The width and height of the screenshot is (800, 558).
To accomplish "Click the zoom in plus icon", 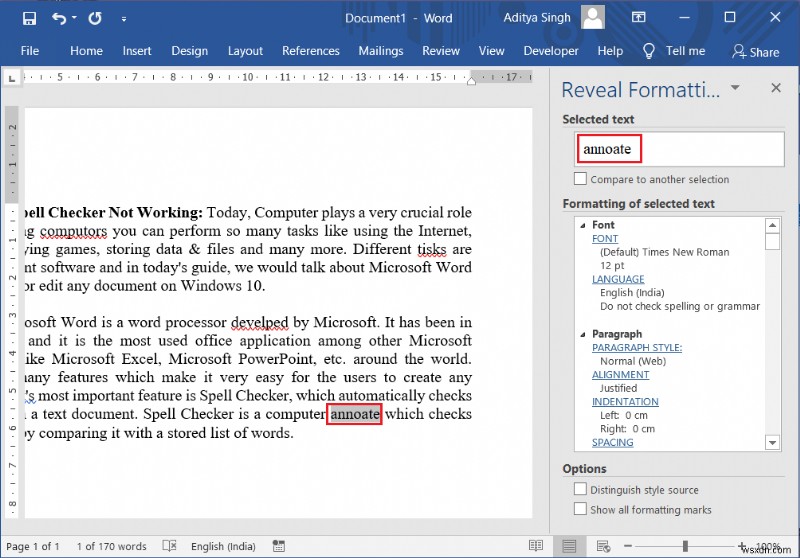I will (740, 546).
